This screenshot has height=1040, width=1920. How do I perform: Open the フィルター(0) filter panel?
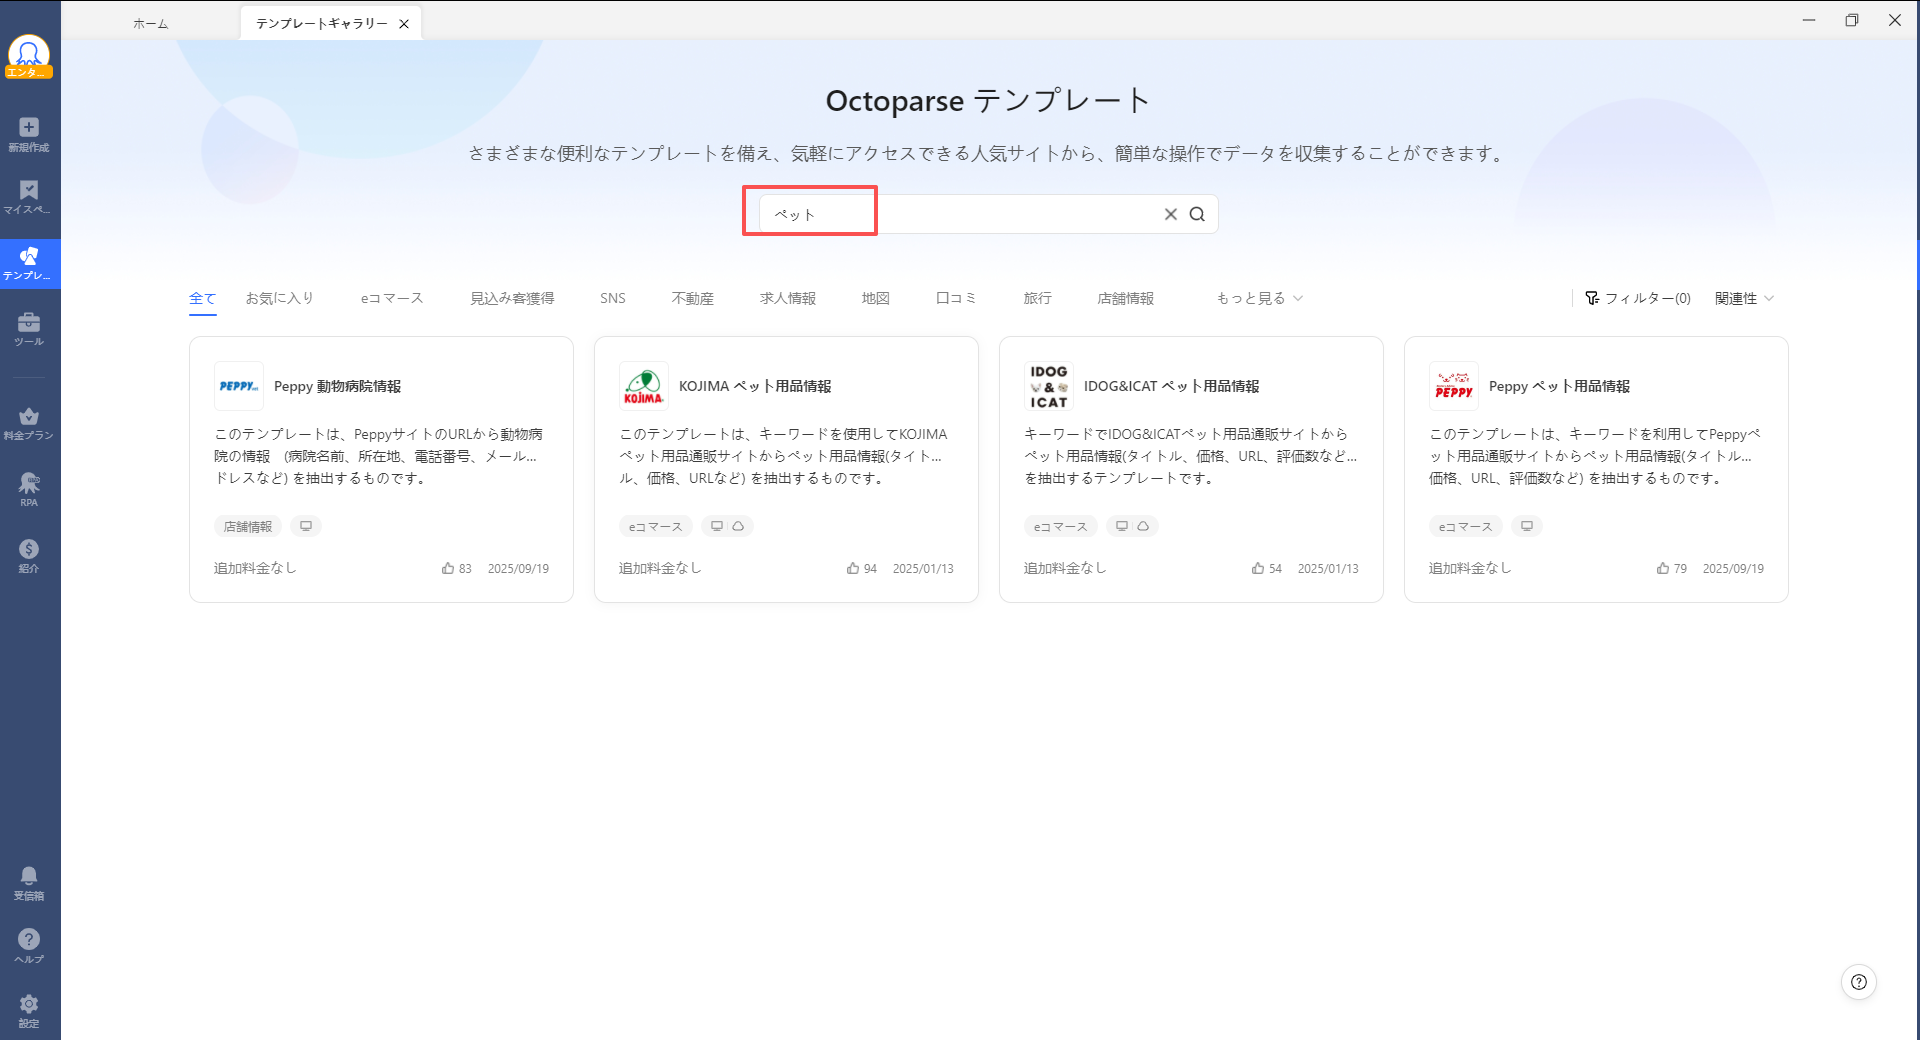(1638, 298)
